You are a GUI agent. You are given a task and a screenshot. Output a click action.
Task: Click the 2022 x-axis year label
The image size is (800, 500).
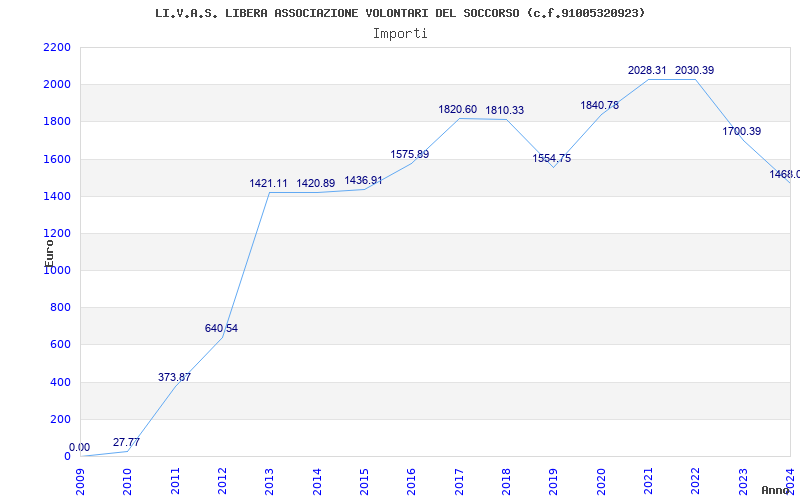pos(695,482)
